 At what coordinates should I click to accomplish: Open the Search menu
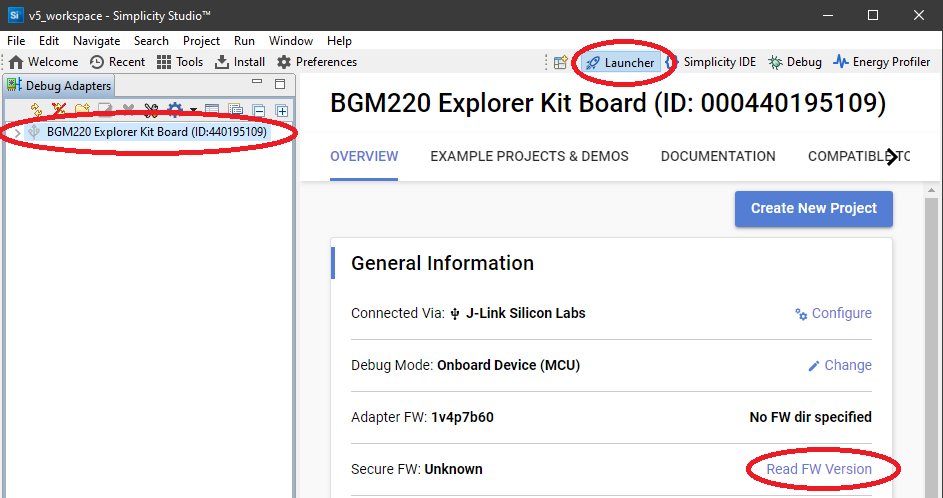151,41
